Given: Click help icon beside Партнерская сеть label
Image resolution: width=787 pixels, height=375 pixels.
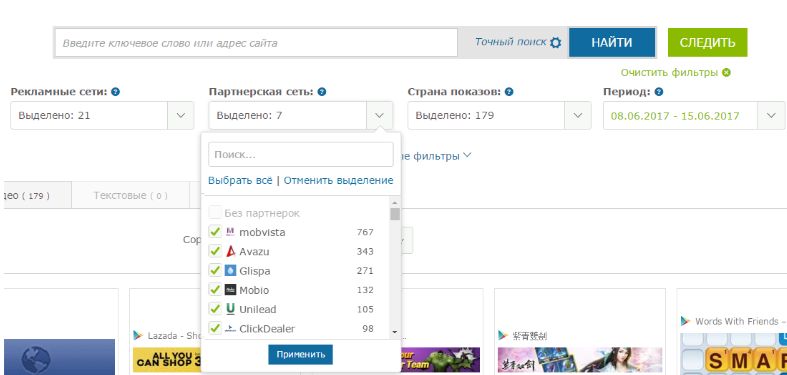Looking at the screenshot, I should point(322,92).
